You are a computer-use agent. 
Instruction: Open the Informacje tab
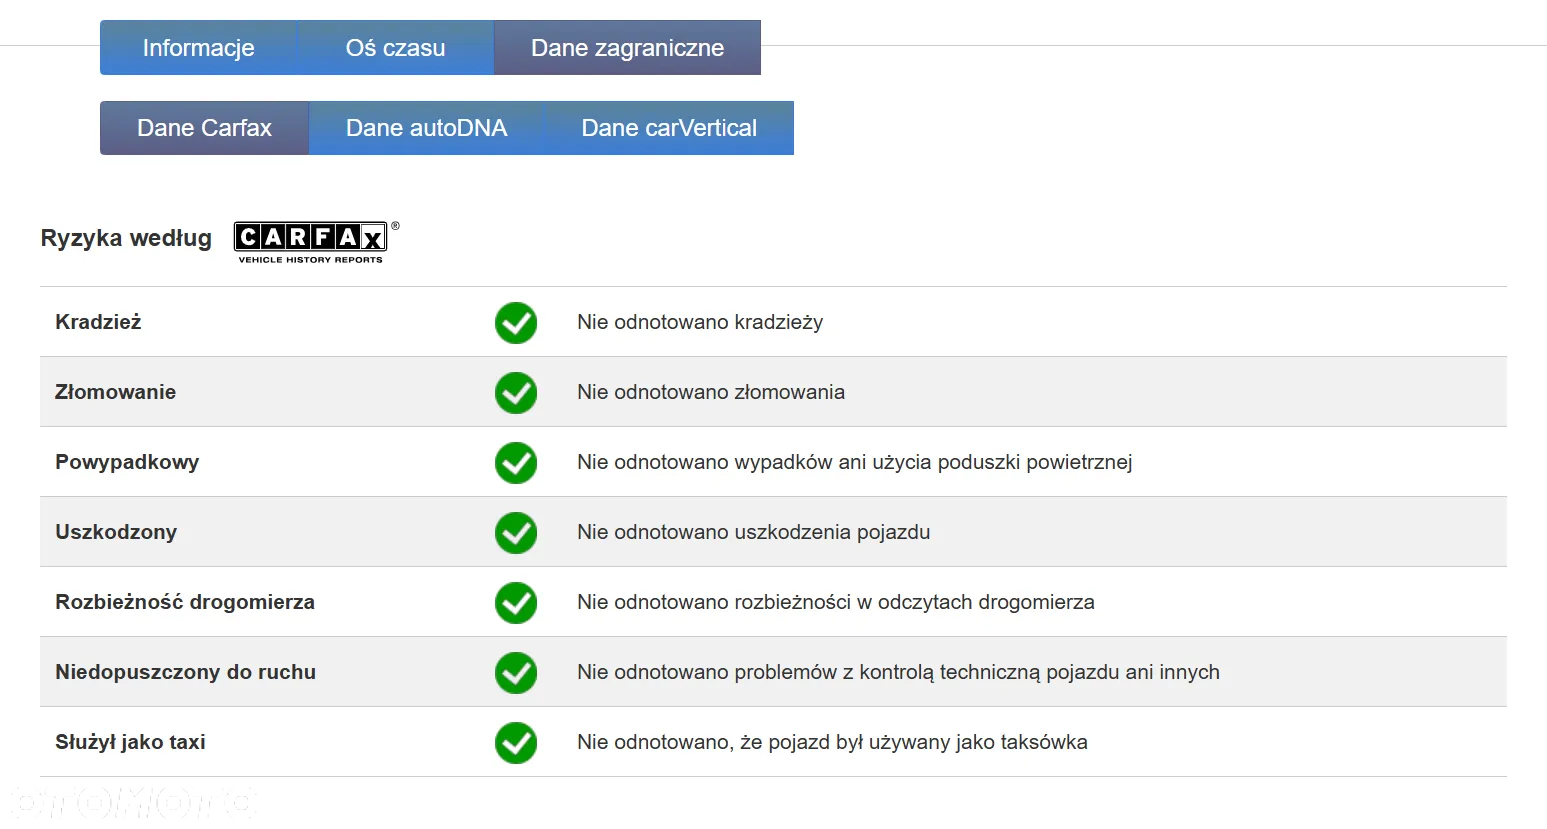(198, 48)
